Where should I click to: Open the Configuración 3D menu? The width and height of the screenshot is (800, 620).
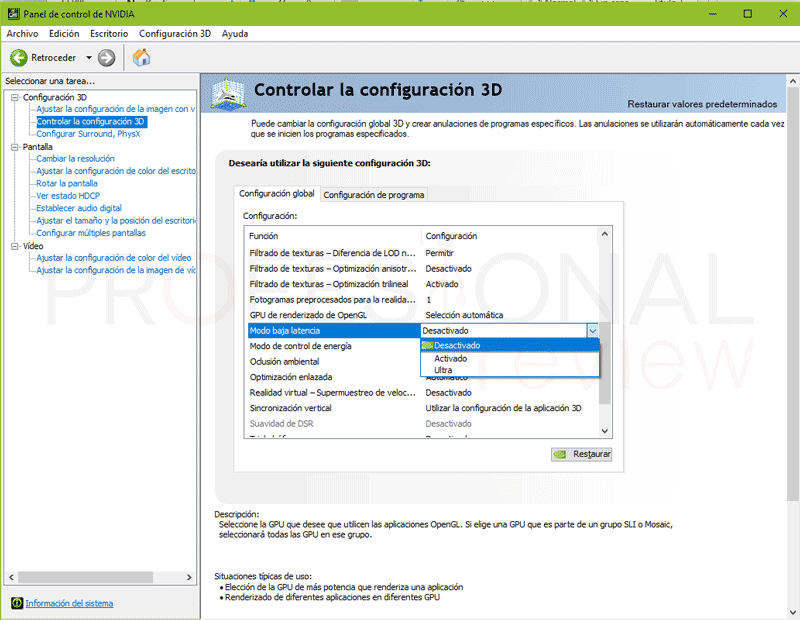coord(175,34)
